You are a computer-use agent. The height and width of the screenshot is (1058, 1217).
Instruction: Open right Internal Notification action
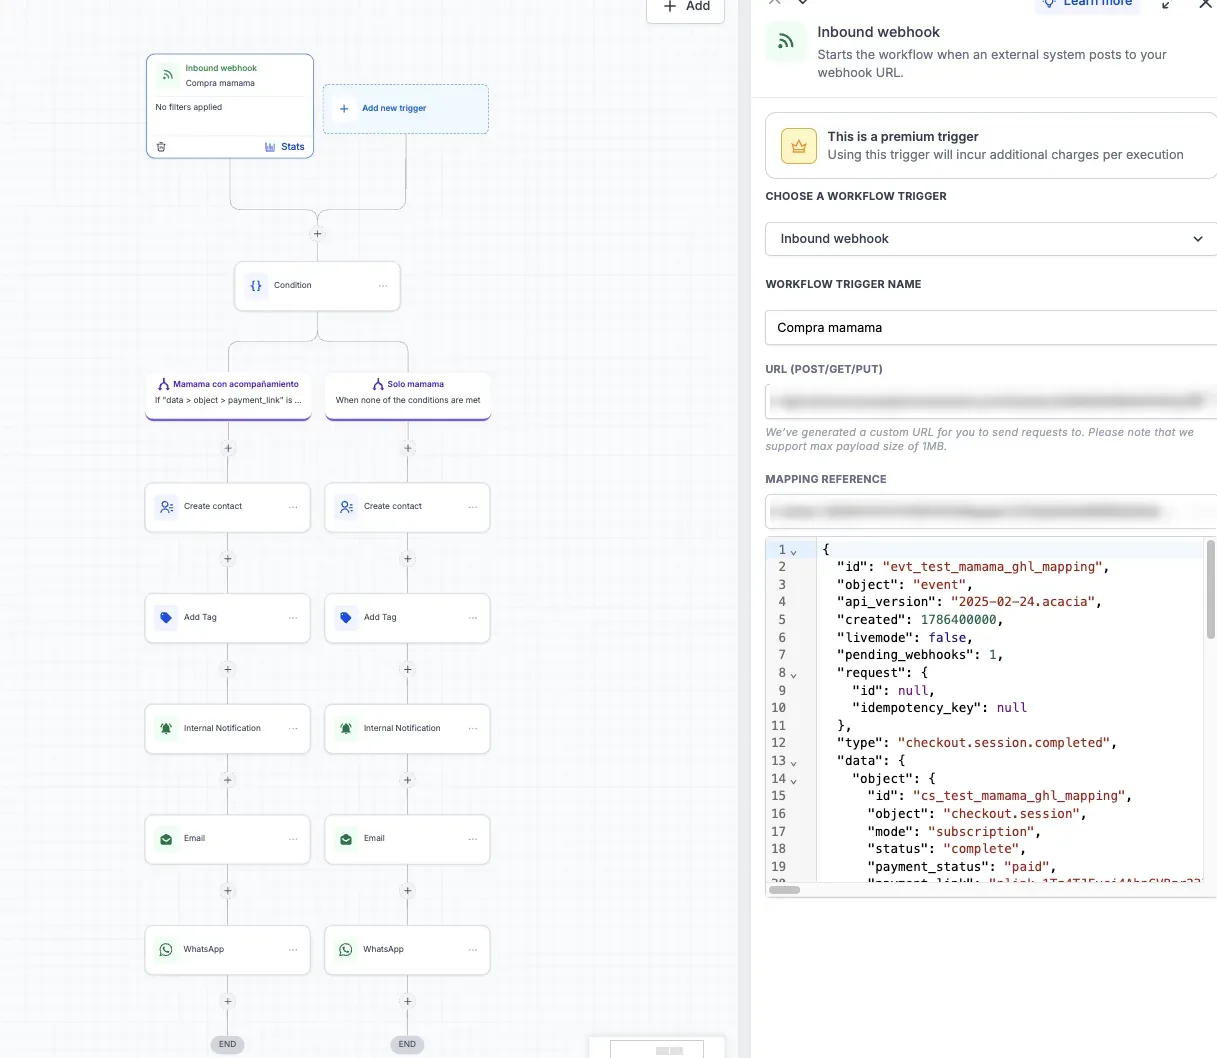[408, 729]
